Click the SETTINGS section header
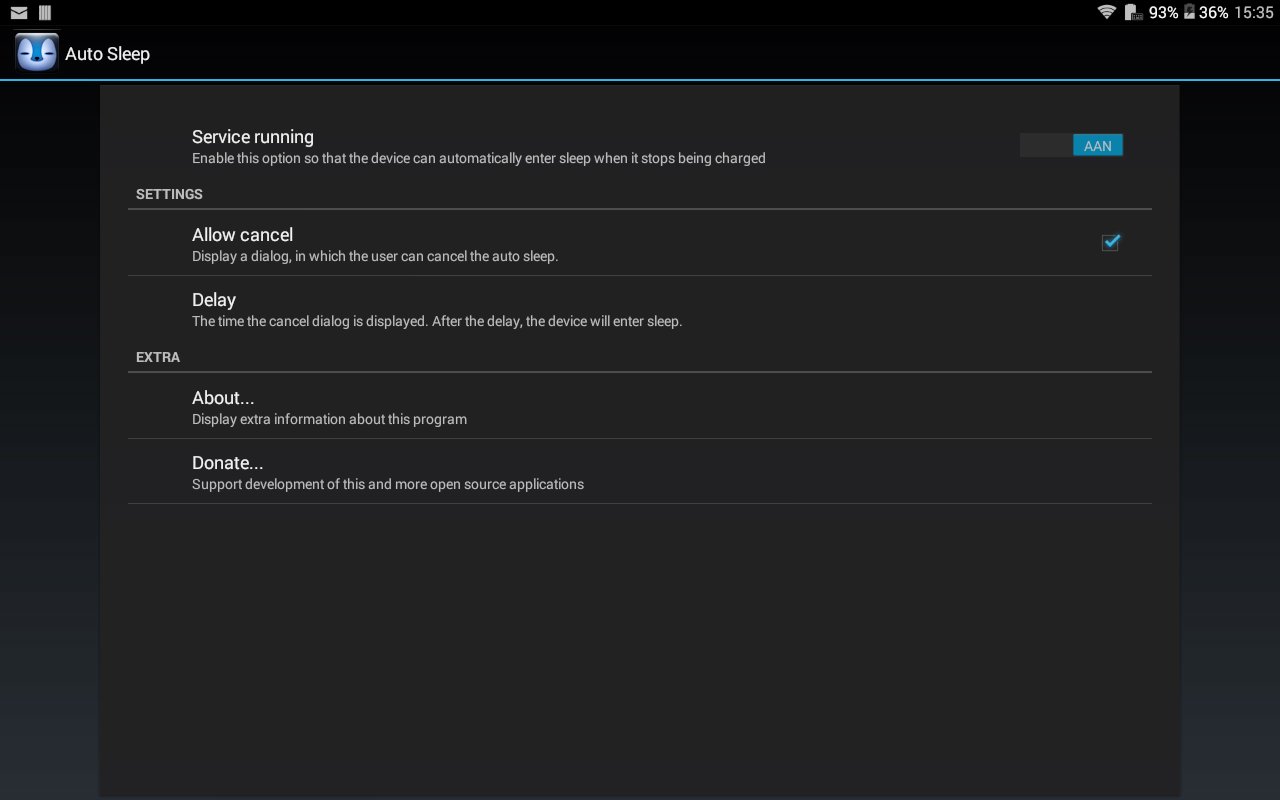Viewport: 1280px width, 800px height. (x=169, y=194)
